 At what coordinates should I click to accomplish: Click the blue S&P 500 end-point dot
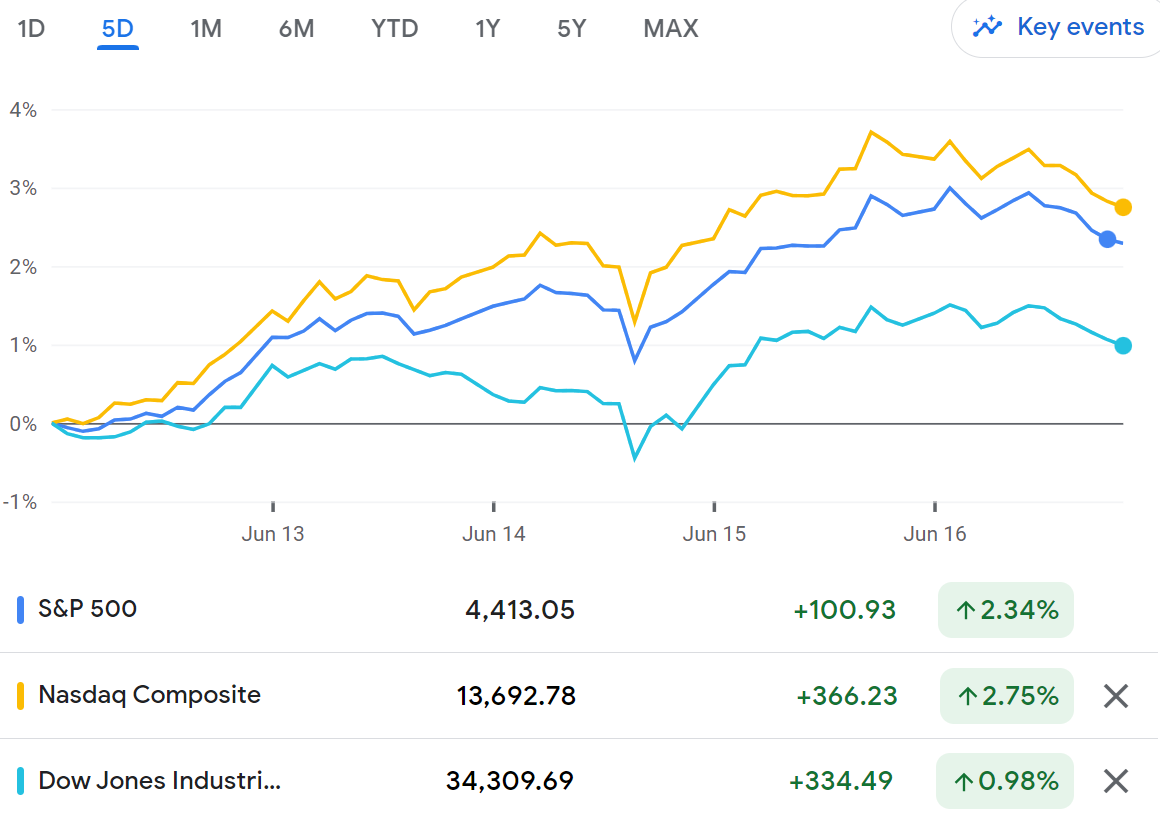[1107, 239]
